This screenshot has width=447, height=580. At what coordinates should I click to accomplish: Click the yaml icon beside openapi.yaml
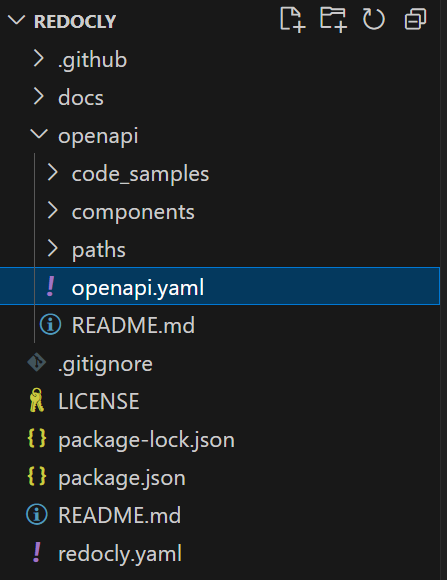pos(51,287)
